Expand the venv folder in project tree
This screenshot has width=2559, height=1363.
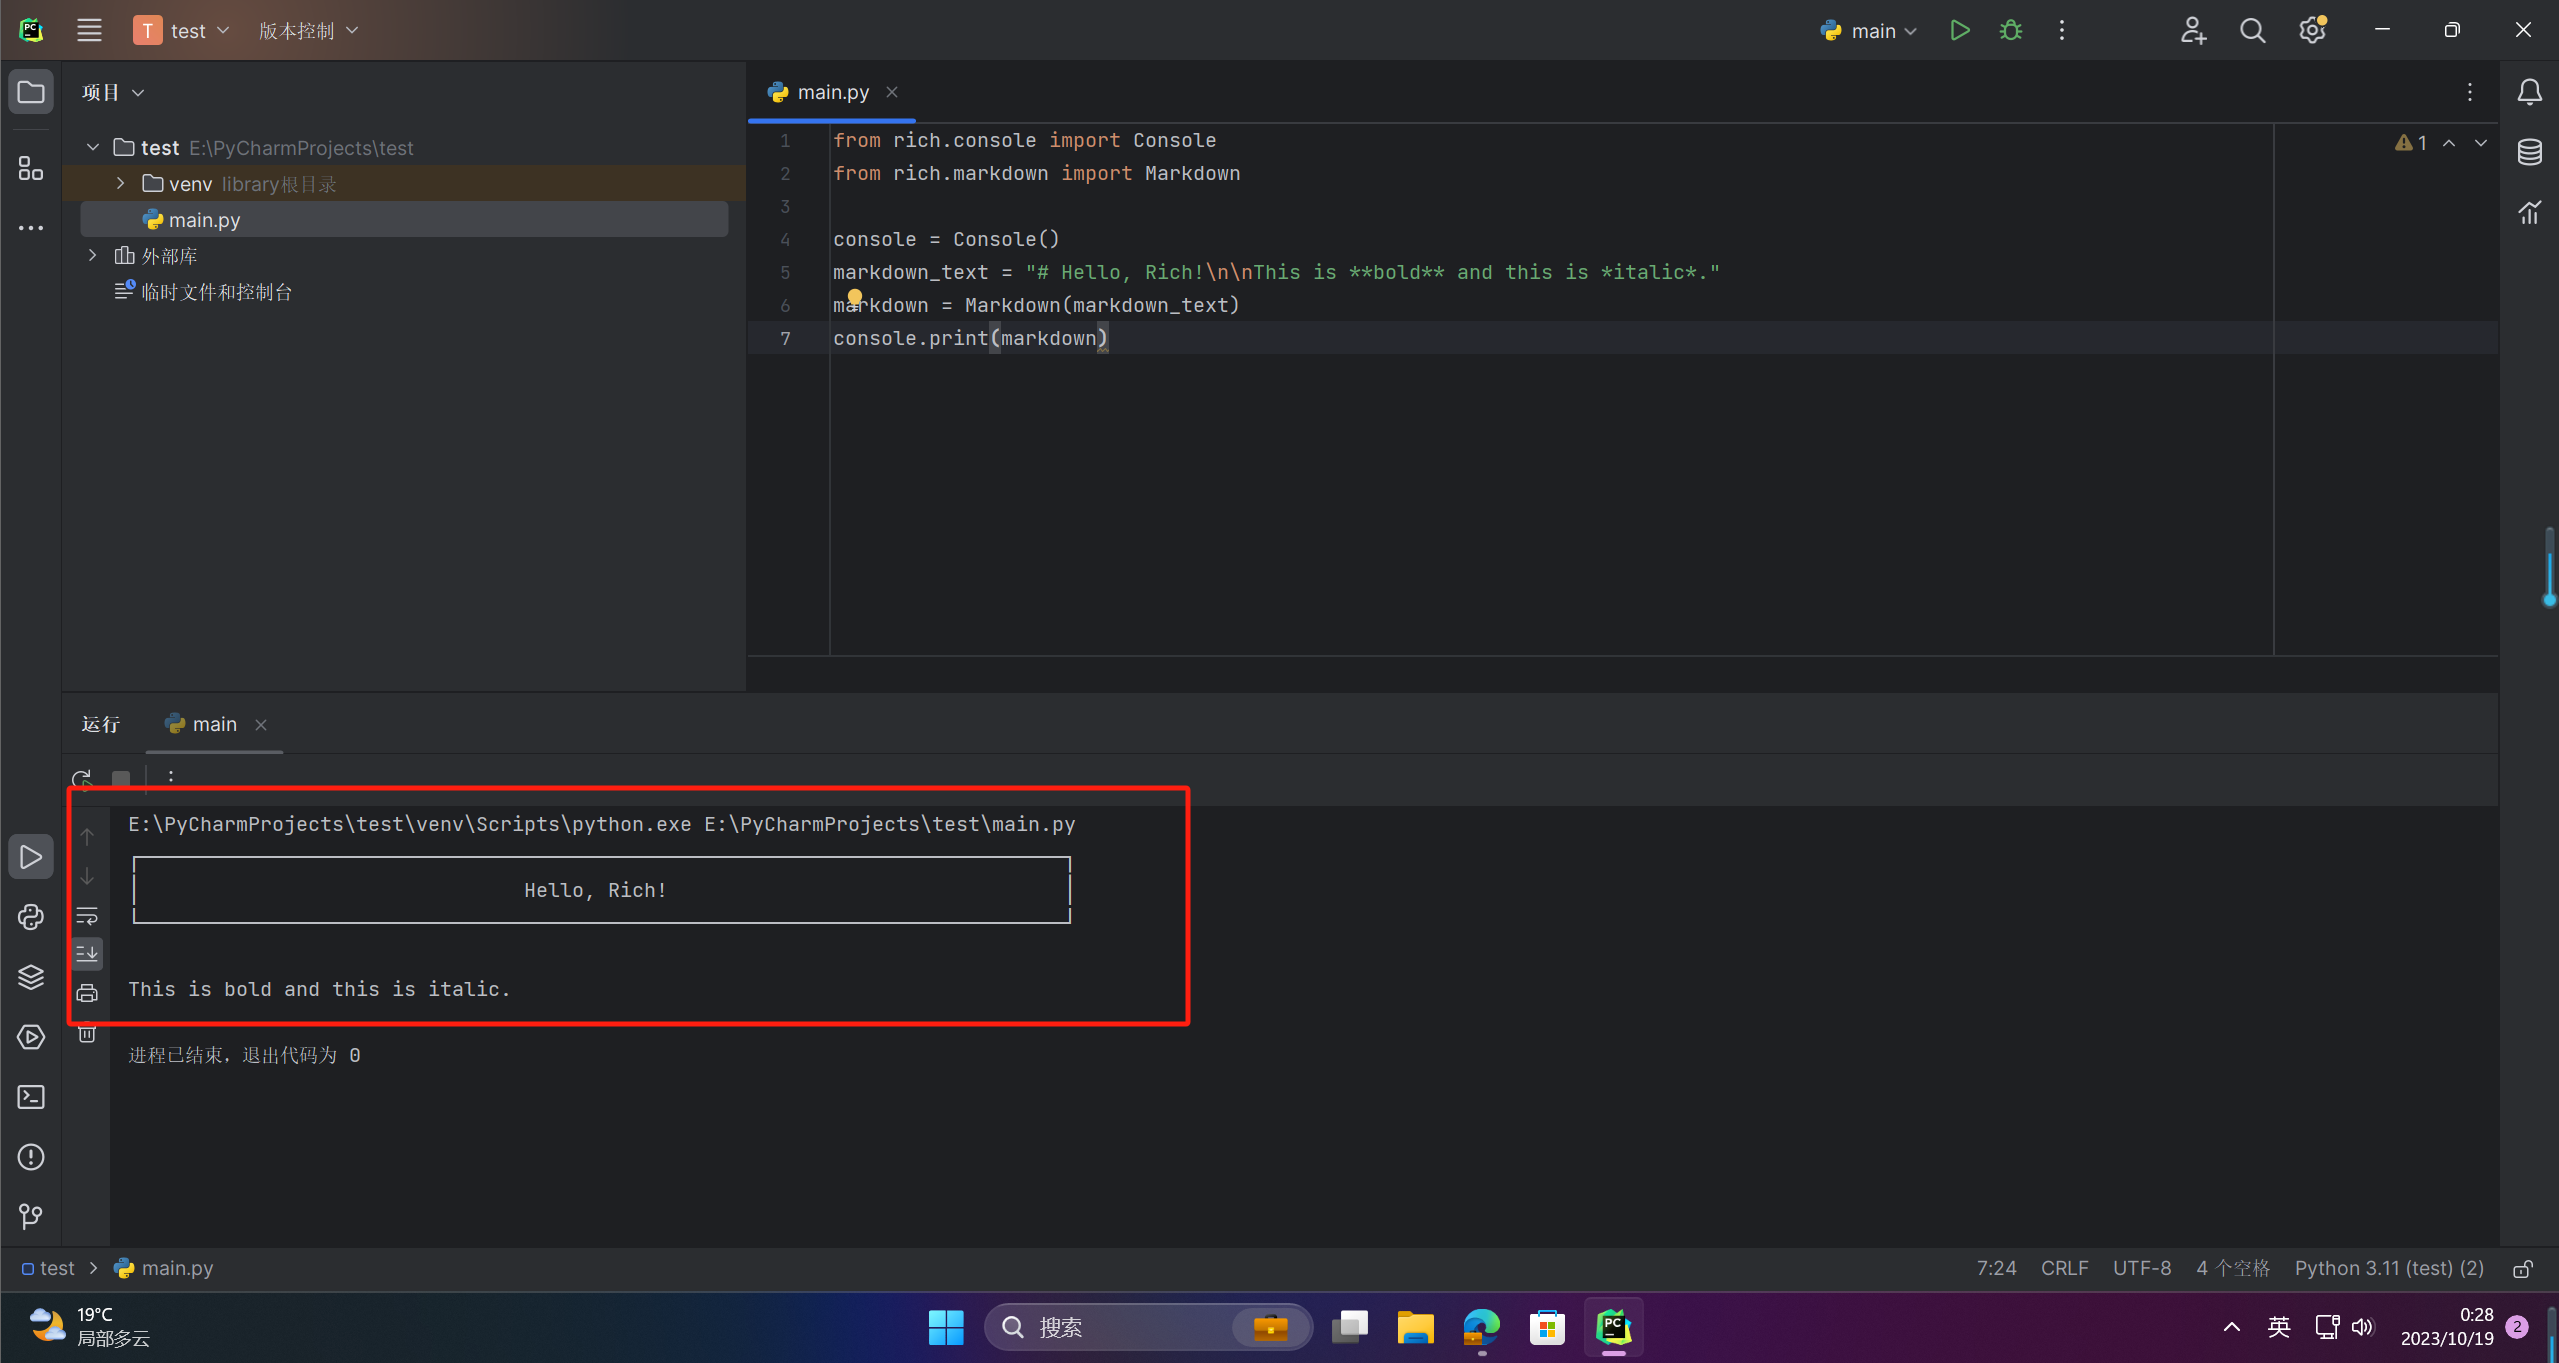point(121,183)
